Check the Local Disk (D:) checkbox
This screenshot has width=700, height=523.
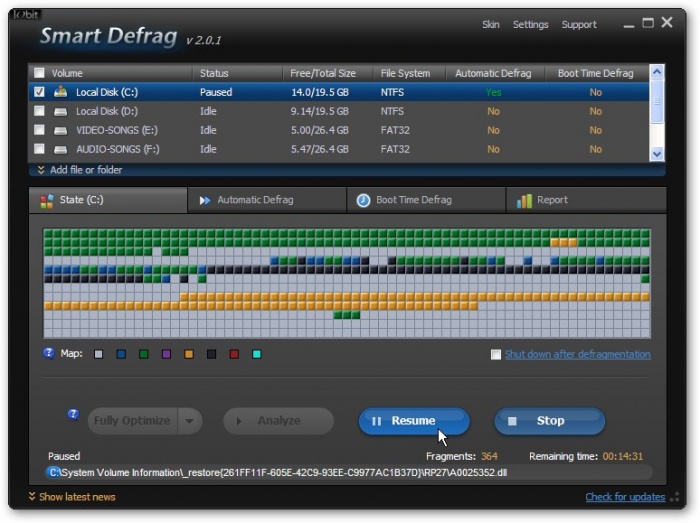coord(39,111)
